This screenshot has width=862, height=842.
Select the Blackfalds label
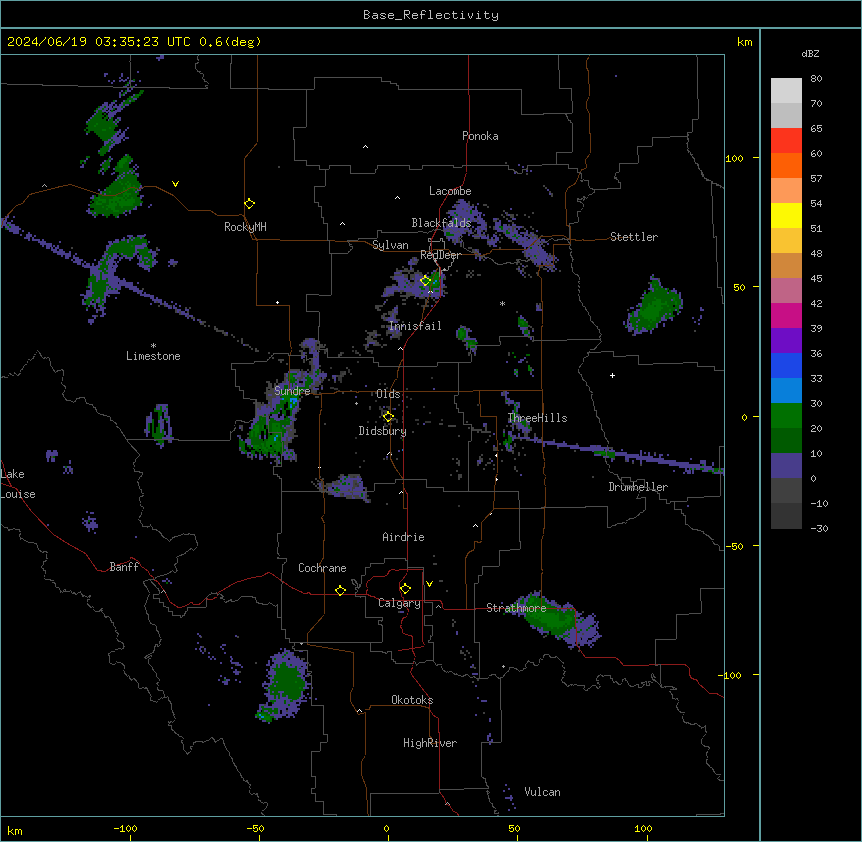click(441, 223)
